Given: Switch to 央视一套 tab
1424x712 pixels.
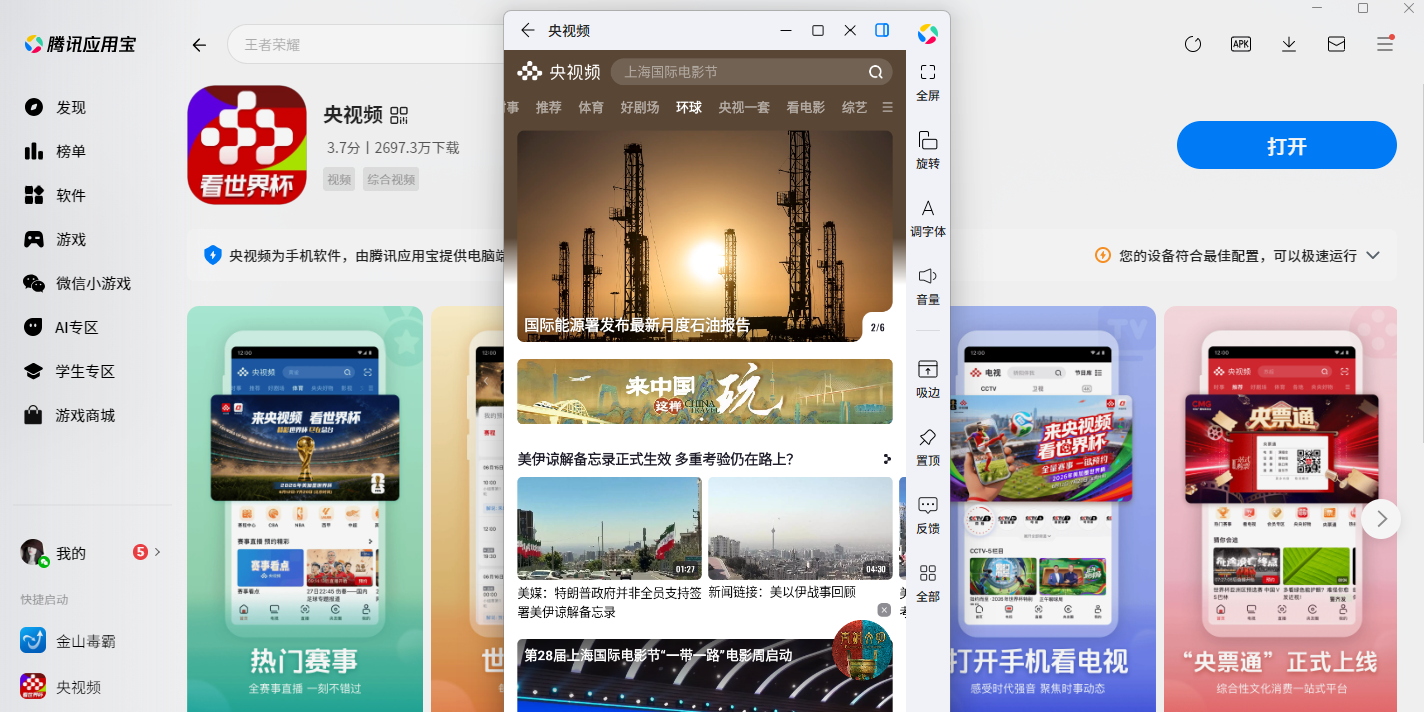Looking at the screenshot, I should (x=744, y=107).
